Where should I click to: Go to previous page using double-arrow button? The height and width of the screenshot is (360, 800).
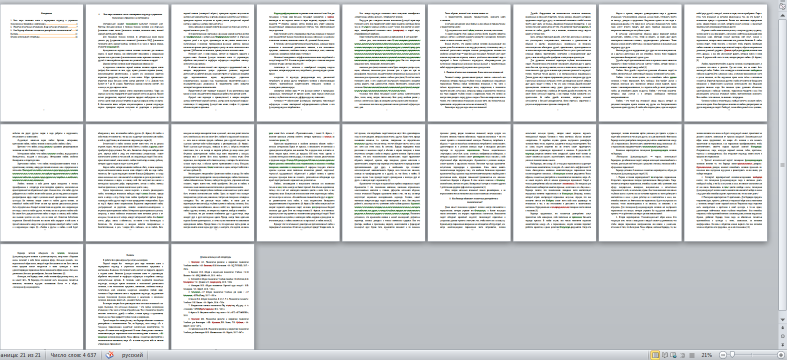(783, 328)
